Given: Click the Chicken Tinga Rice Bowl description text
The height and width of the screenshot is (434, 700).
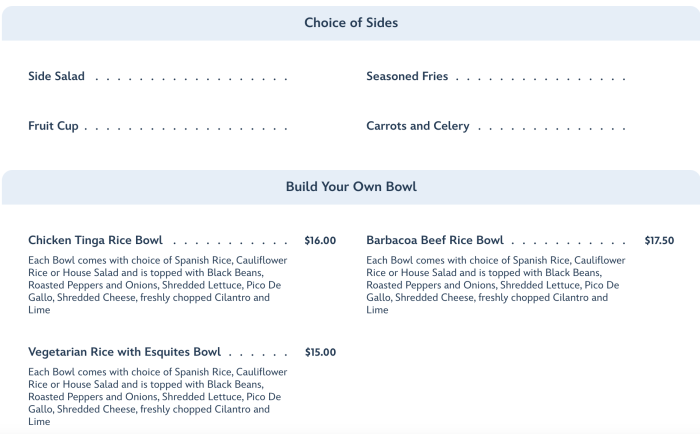Looking at the screenshot, I should pyautogui.click(x=157, y=285).
